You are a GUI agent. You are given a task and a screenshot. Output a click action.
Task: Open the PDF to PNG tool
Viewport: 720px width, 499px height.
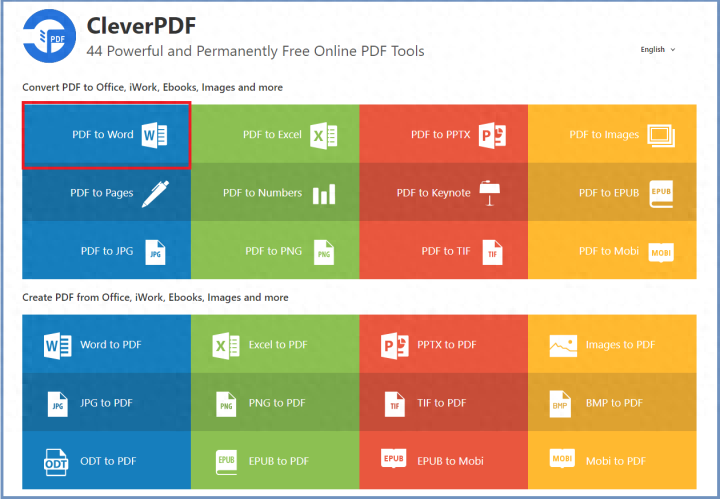(275, 250)
